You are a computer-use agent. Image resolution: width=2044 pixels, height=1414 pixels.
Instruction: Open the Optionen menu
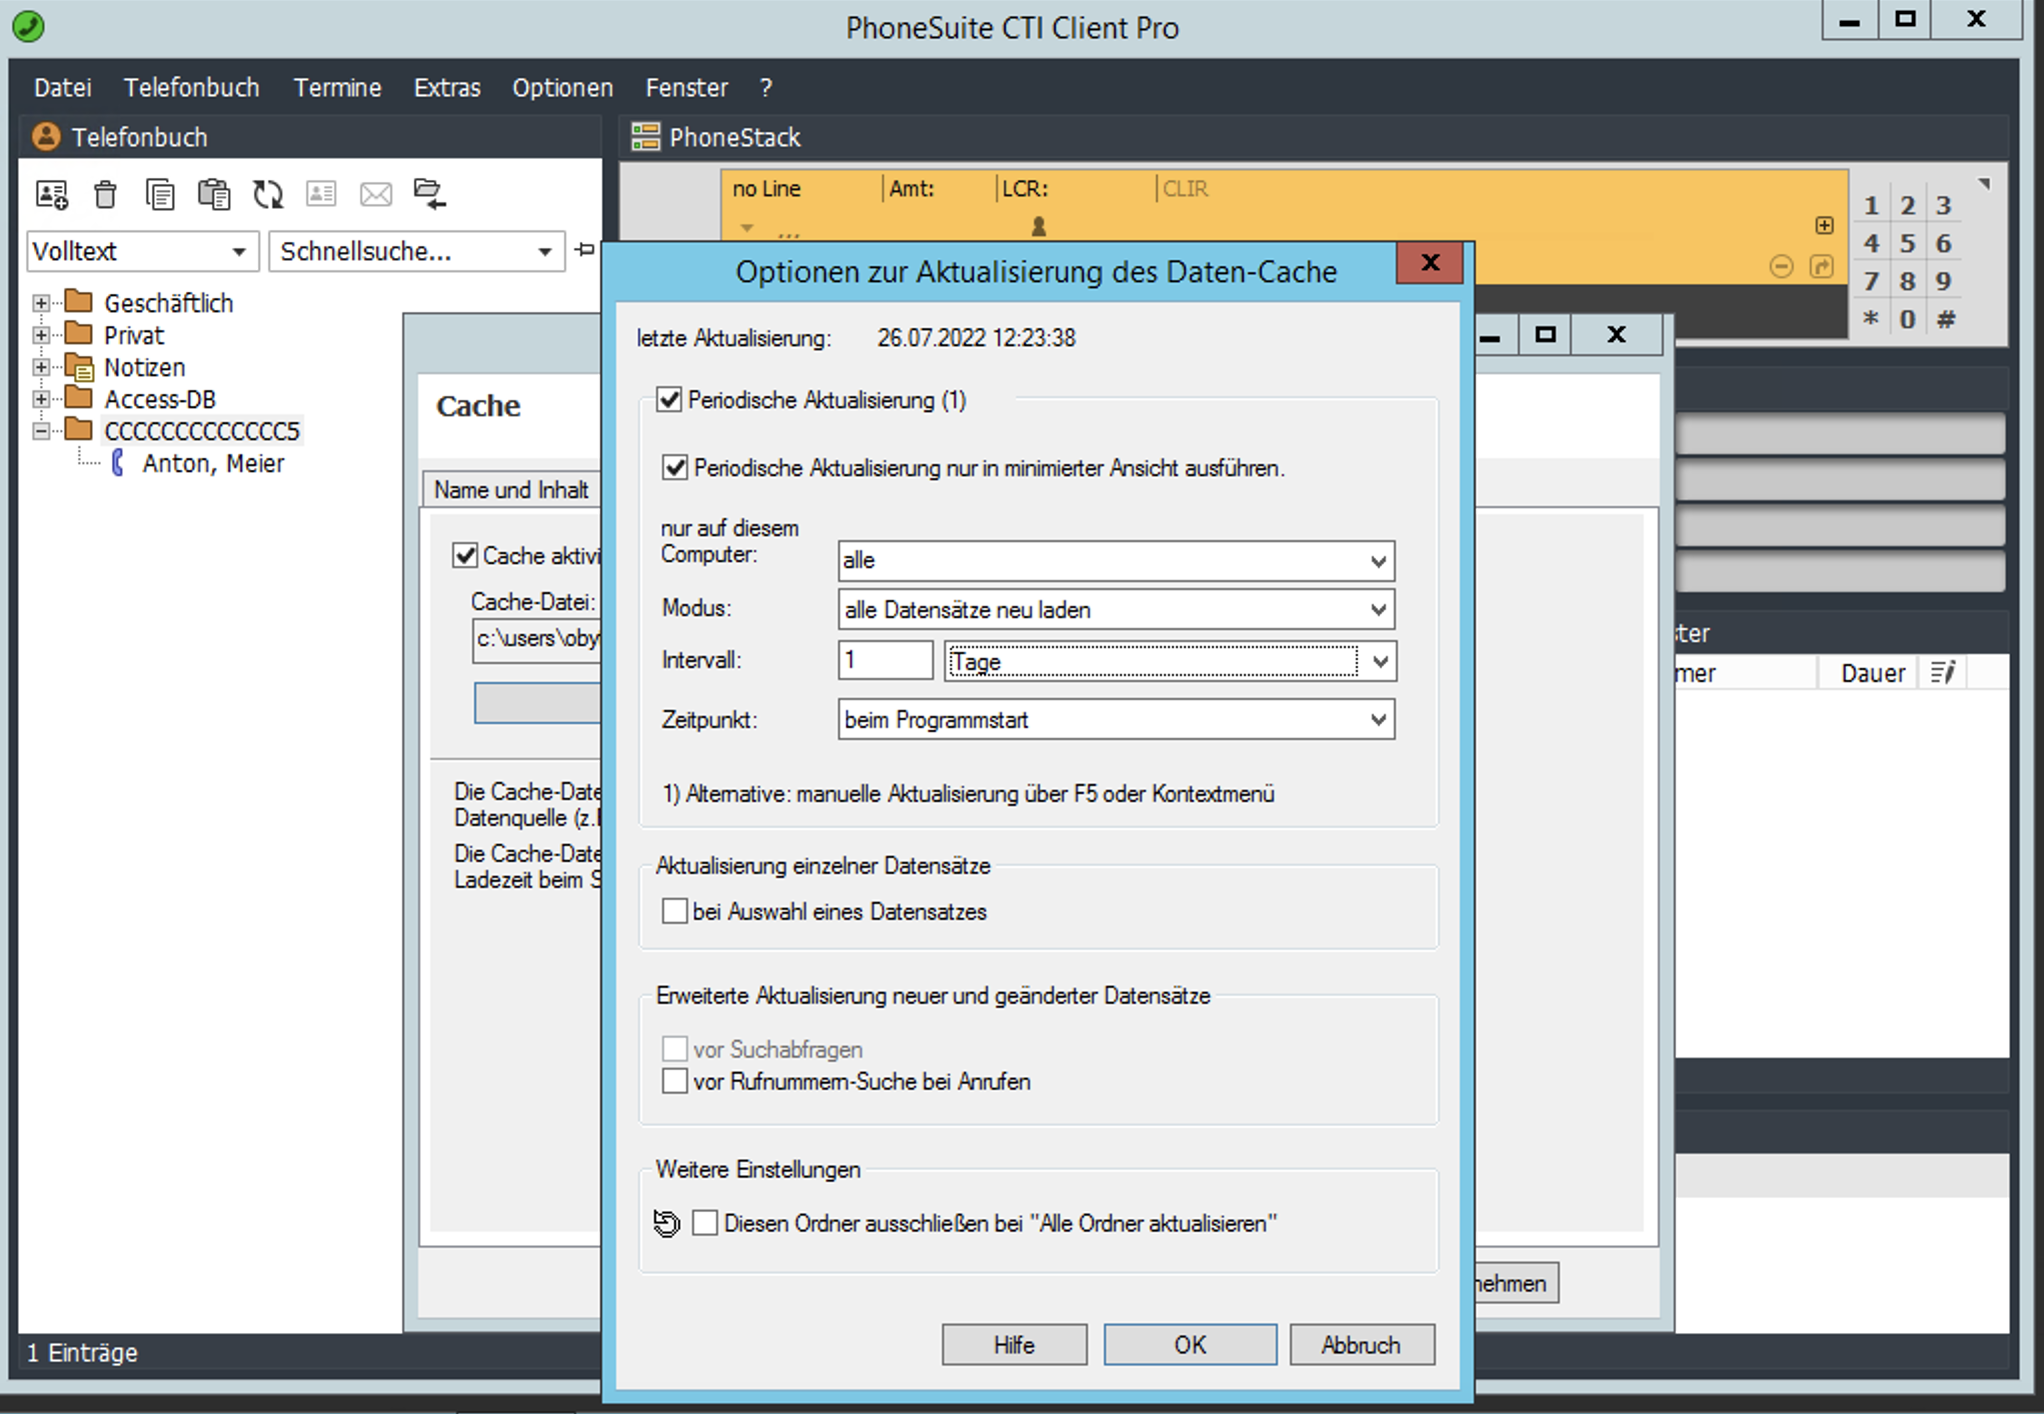point(562,88)
